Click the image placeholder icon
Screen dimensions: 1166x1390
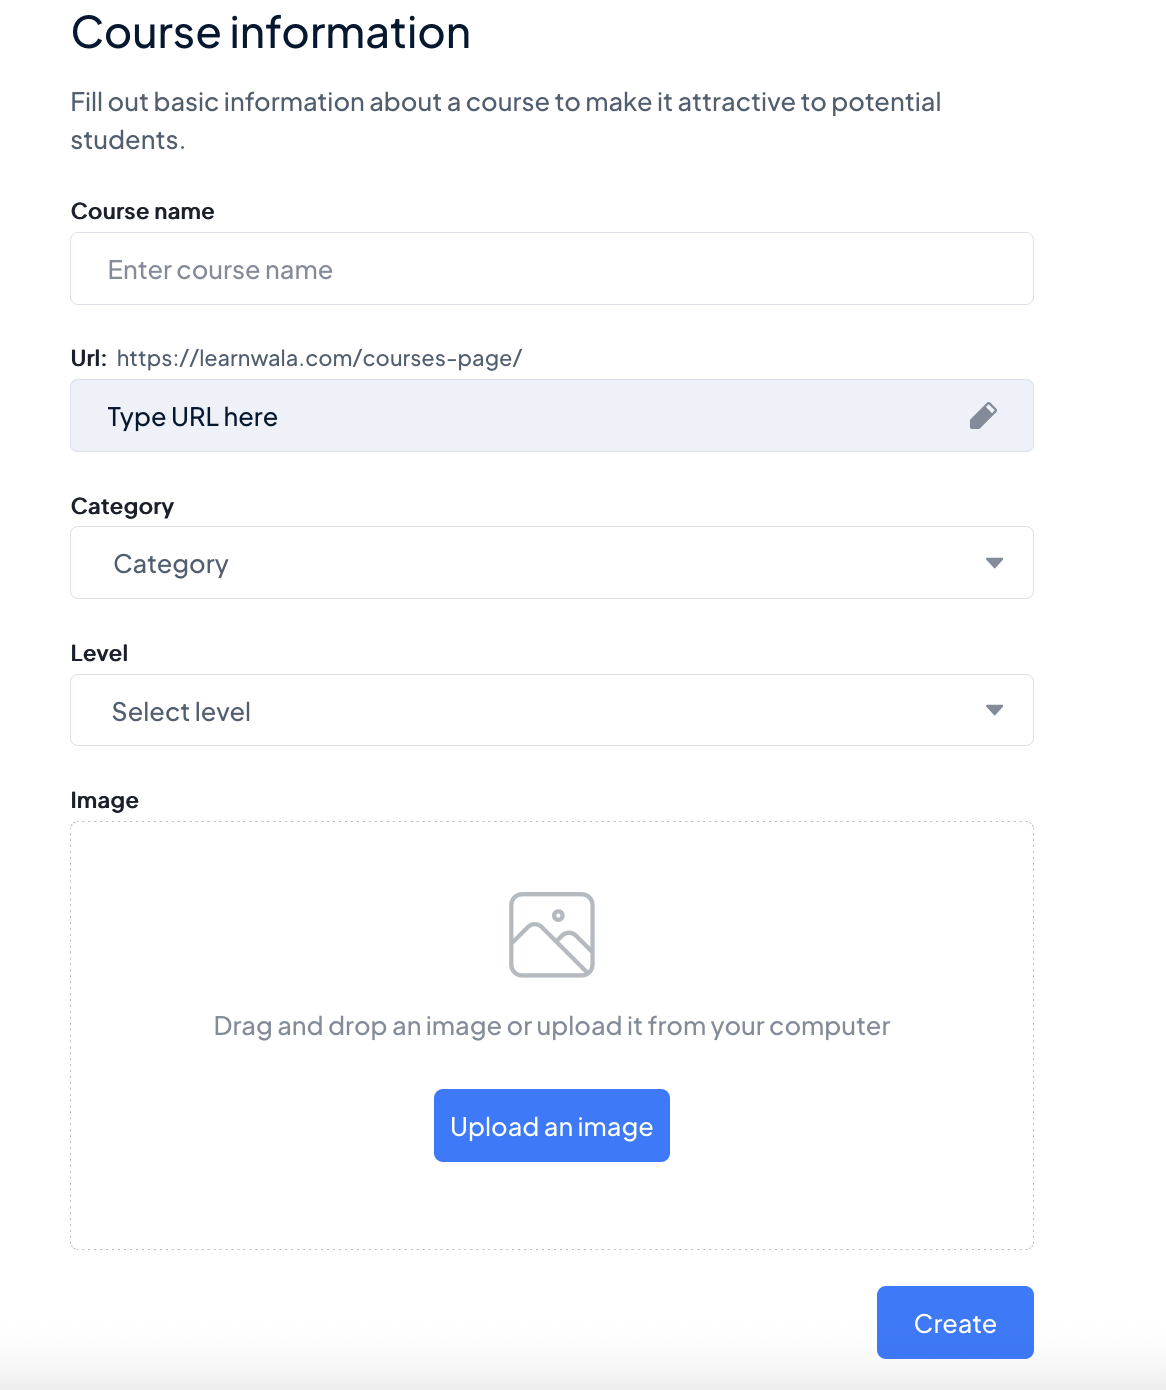[x=552, y=935]
